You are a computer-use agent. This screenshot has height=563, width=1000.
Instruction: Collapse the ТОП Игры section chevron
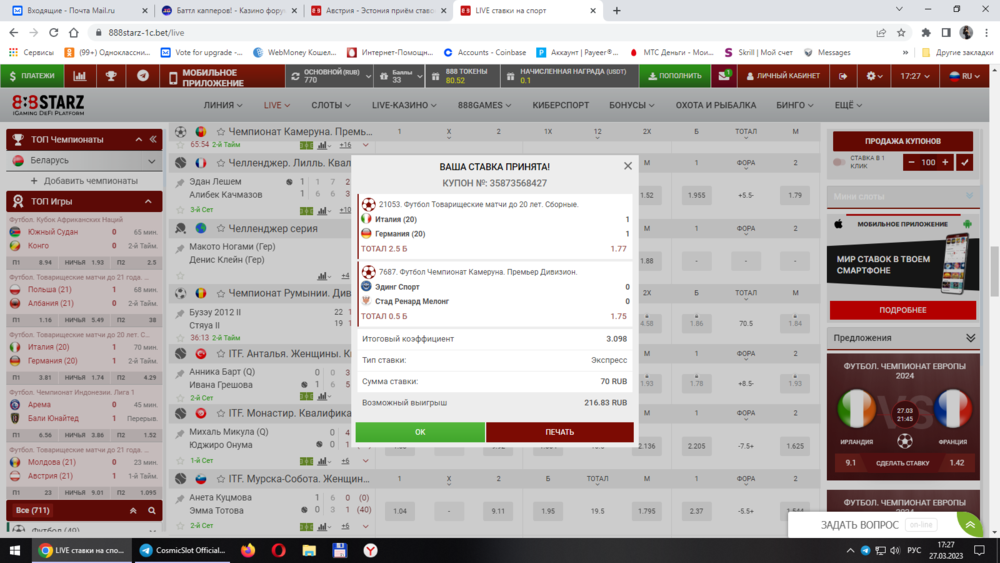click(148, 201)
